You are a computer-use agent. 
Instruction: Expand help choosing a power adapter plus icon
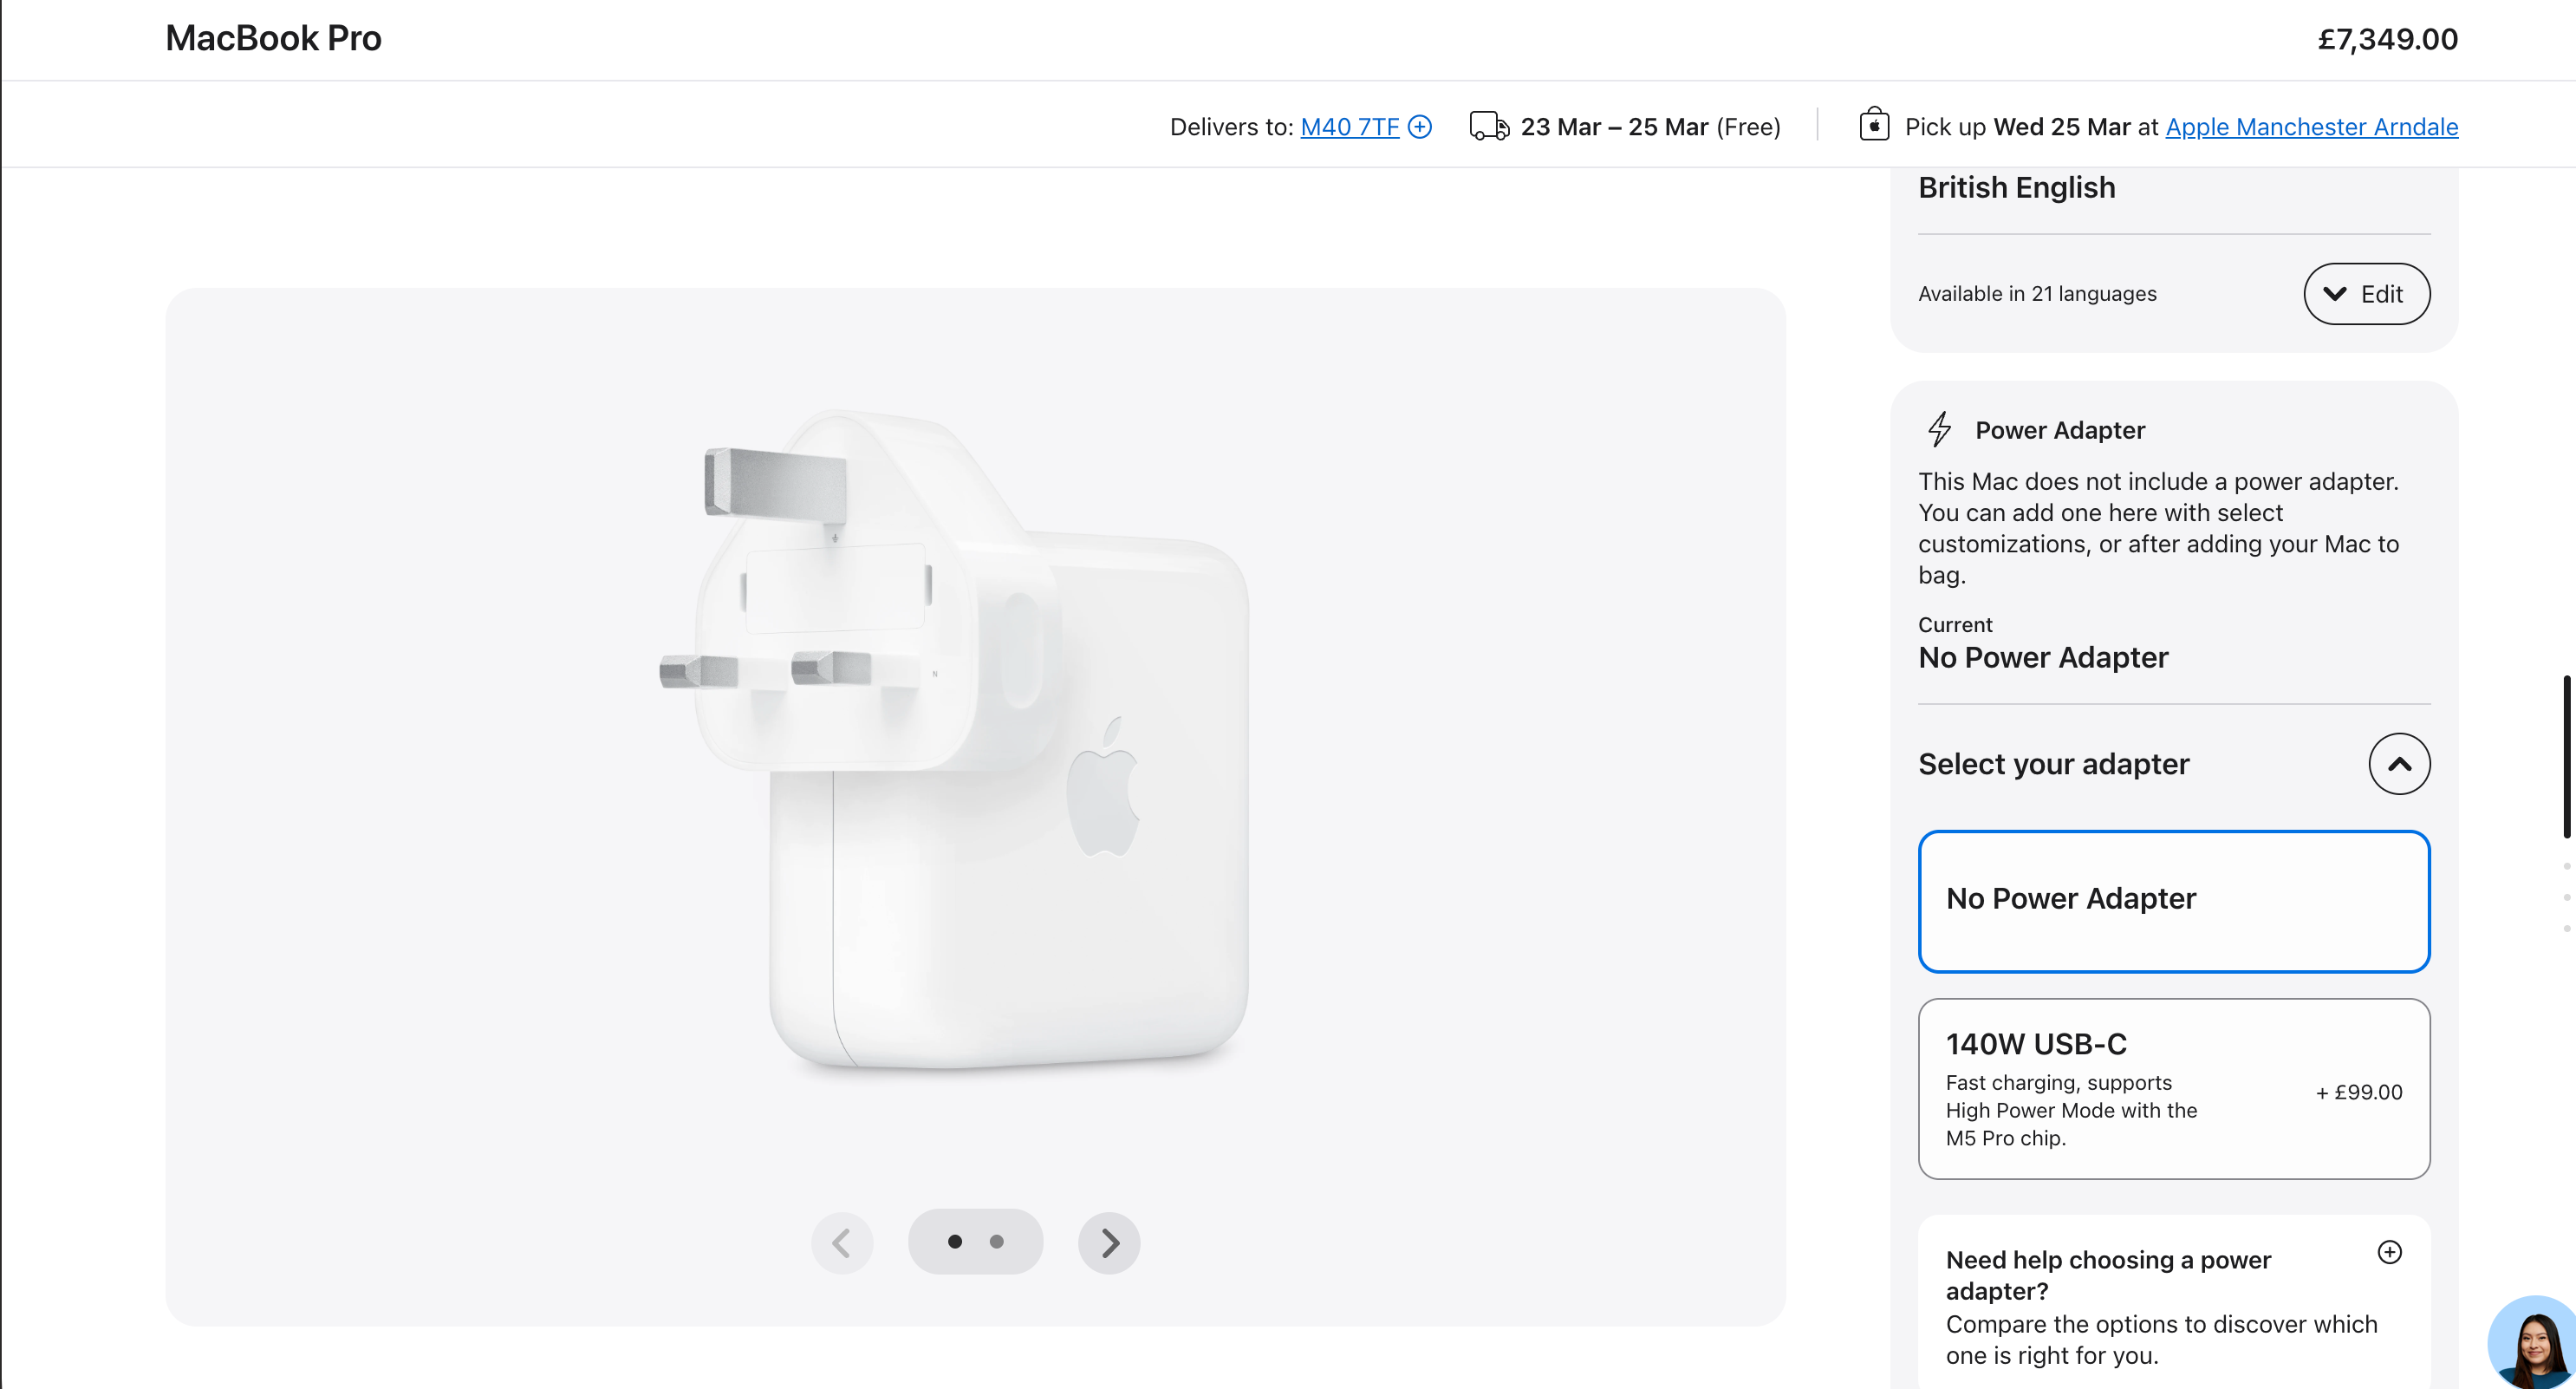(2390, 1252)
